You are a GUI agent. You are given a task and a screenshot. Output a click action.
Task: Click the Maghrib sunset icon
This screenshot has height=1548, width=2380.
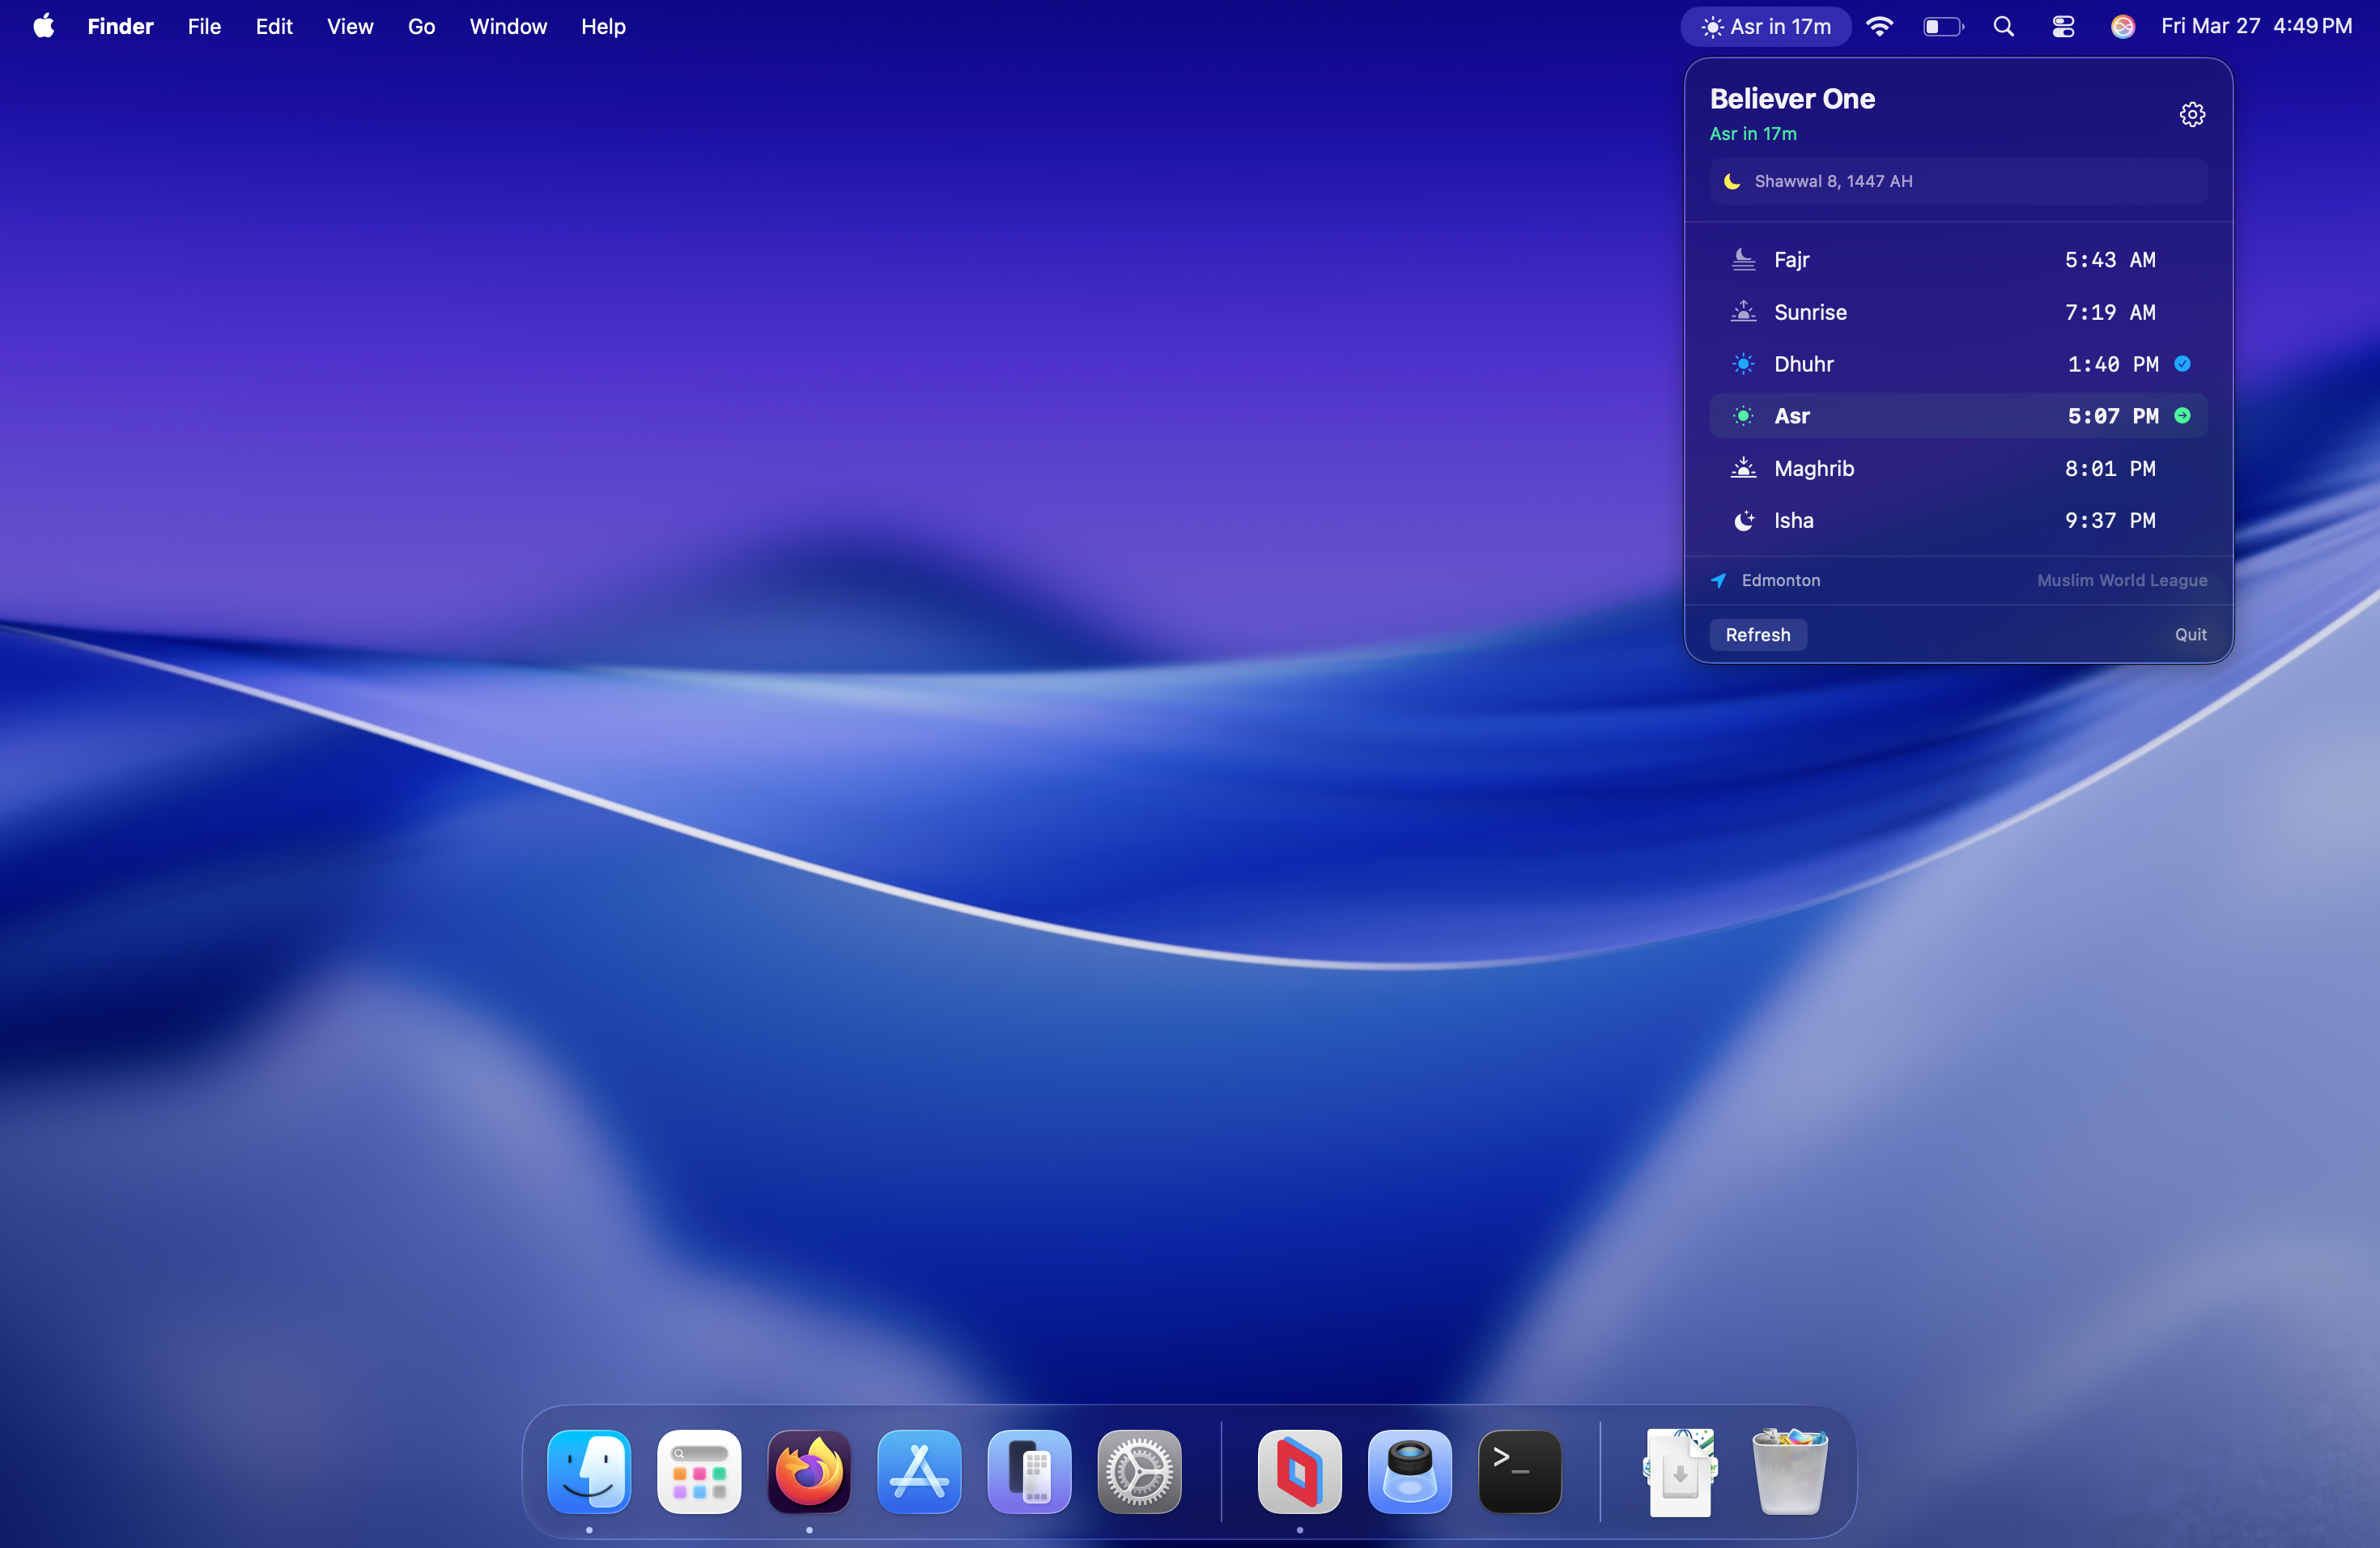(x=1743, y=468)
